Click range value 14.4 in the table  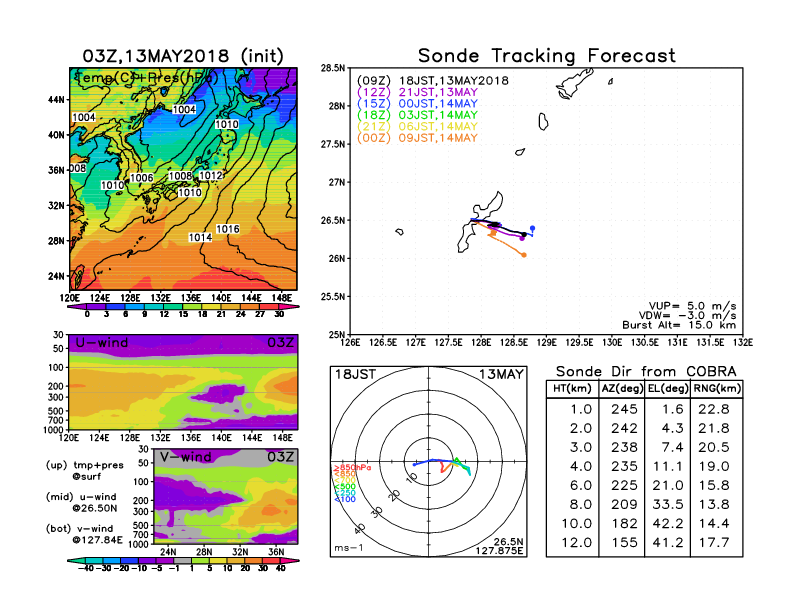pos(714,524)
